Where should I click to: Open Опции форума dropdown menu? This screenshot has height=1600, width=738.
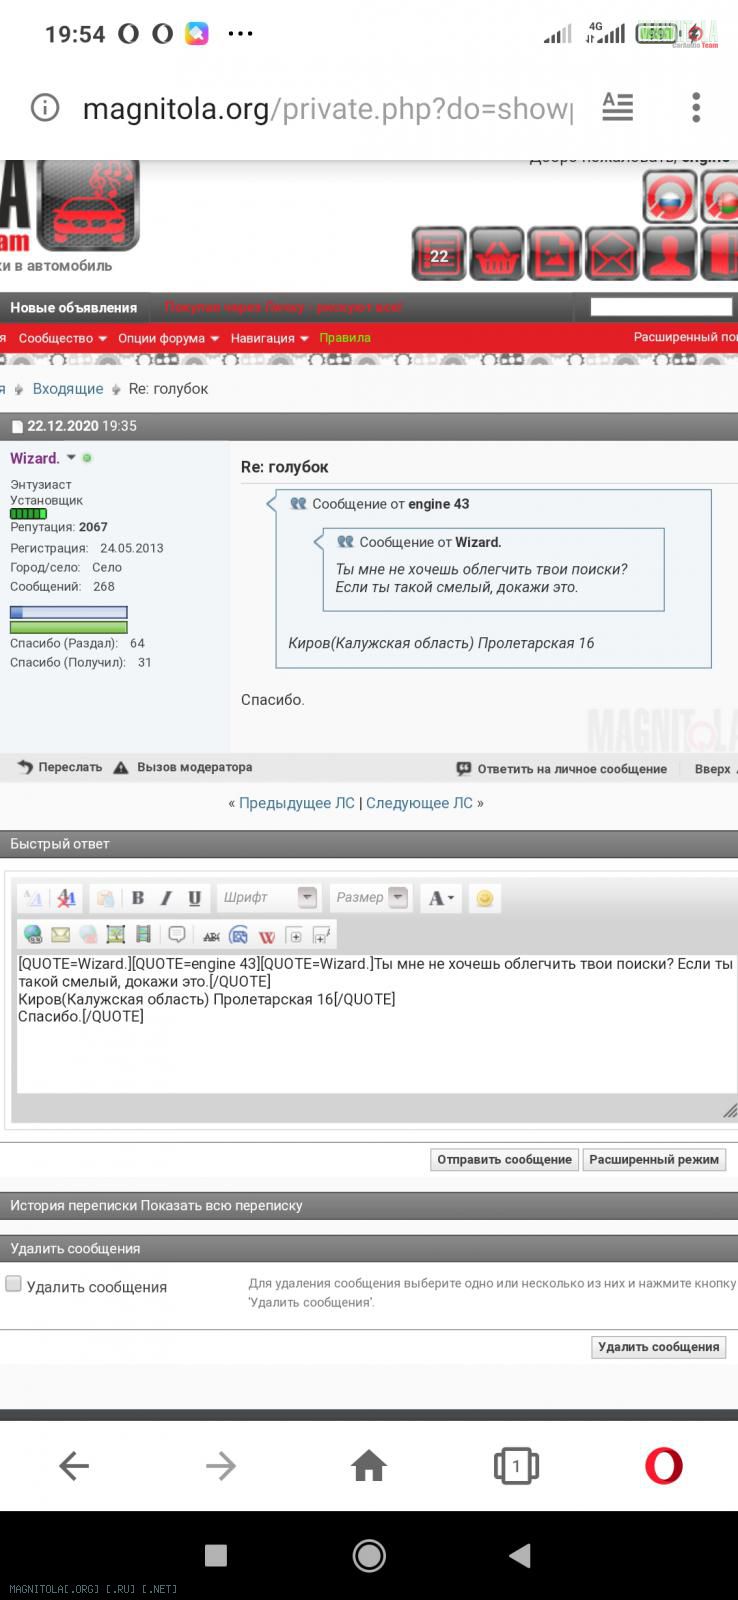[x=168, y=338]
